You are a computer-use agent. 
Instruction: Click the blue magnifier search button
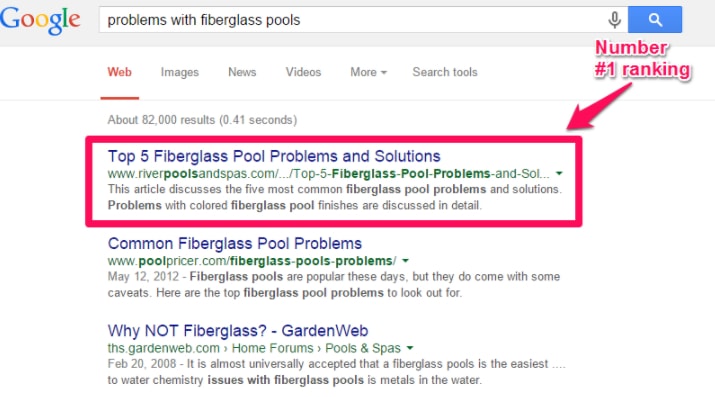click(x=655, y=20)
